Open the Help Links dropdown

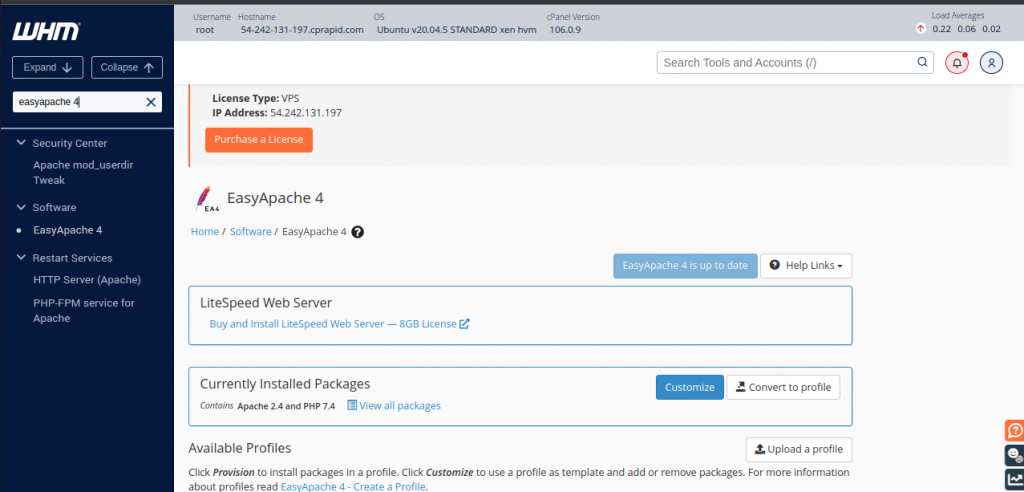pyautogui.click(x=806, y=266)
